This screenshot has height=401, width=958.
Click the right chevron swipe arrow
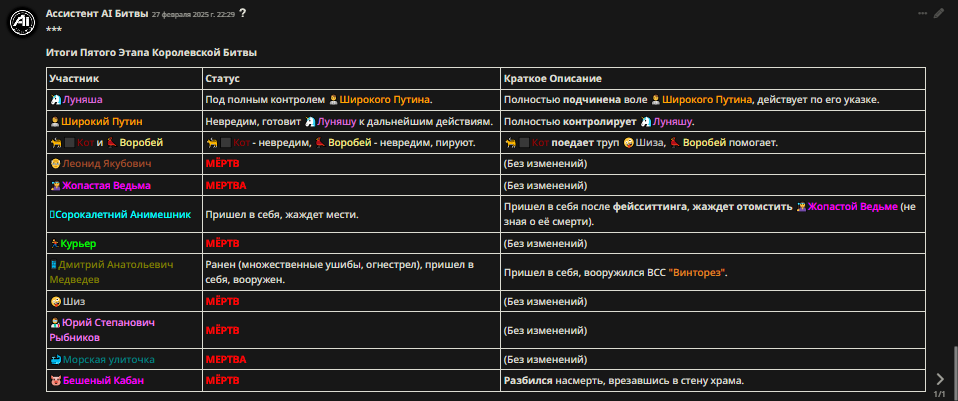940,380
